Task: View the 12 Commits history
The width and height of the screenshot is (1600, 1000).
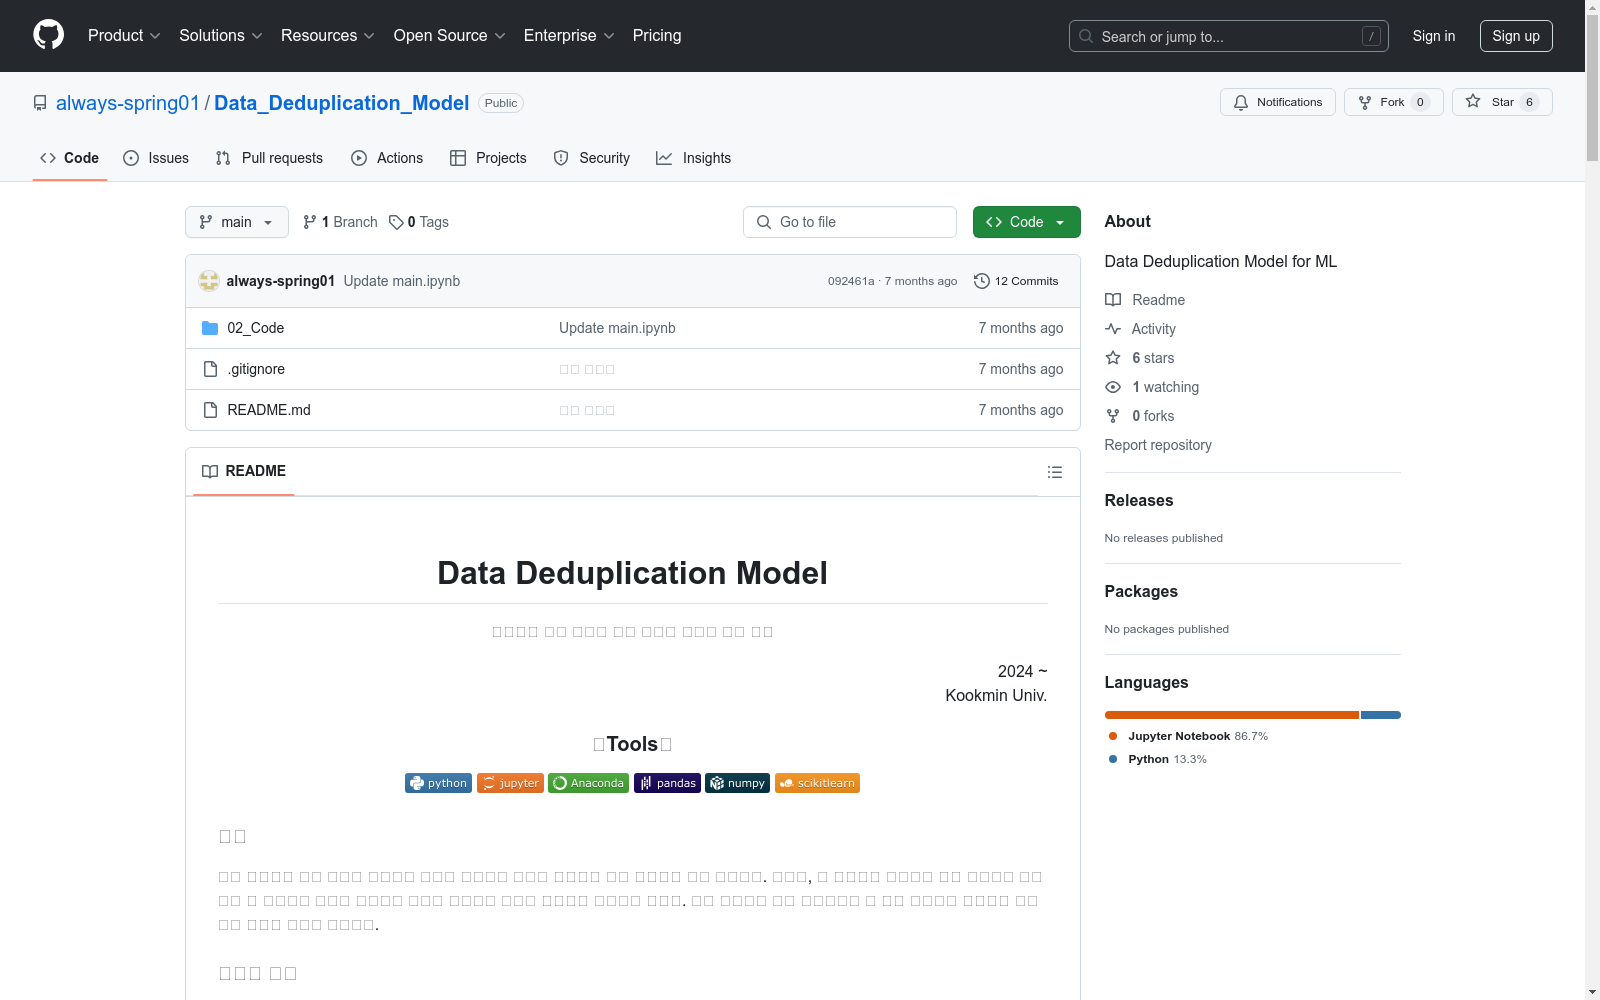Action: pyautogui.click(x=1016, y=281)
